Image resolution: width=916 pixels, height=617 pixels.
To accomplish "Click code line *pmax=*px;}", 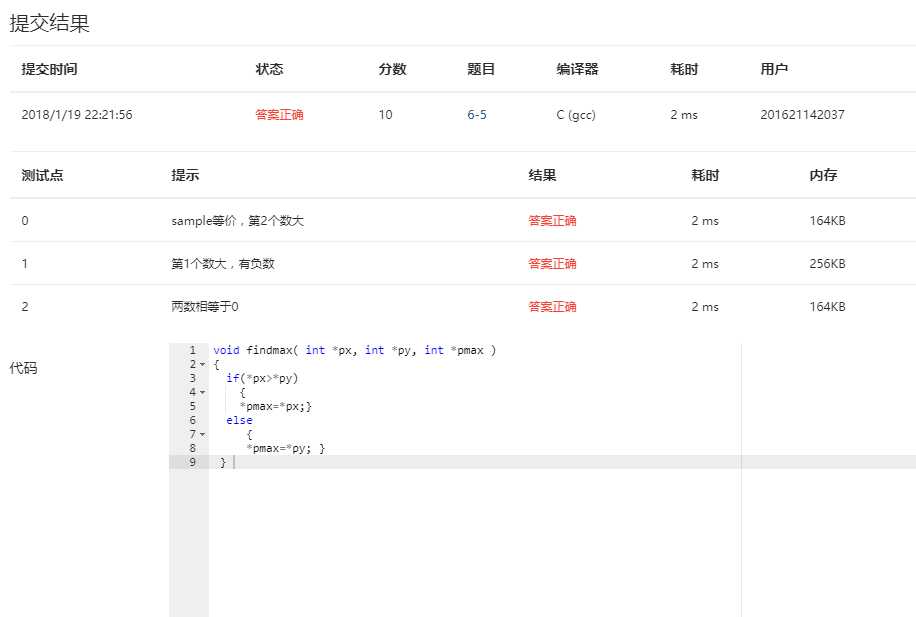I will (x=276, y=407).
